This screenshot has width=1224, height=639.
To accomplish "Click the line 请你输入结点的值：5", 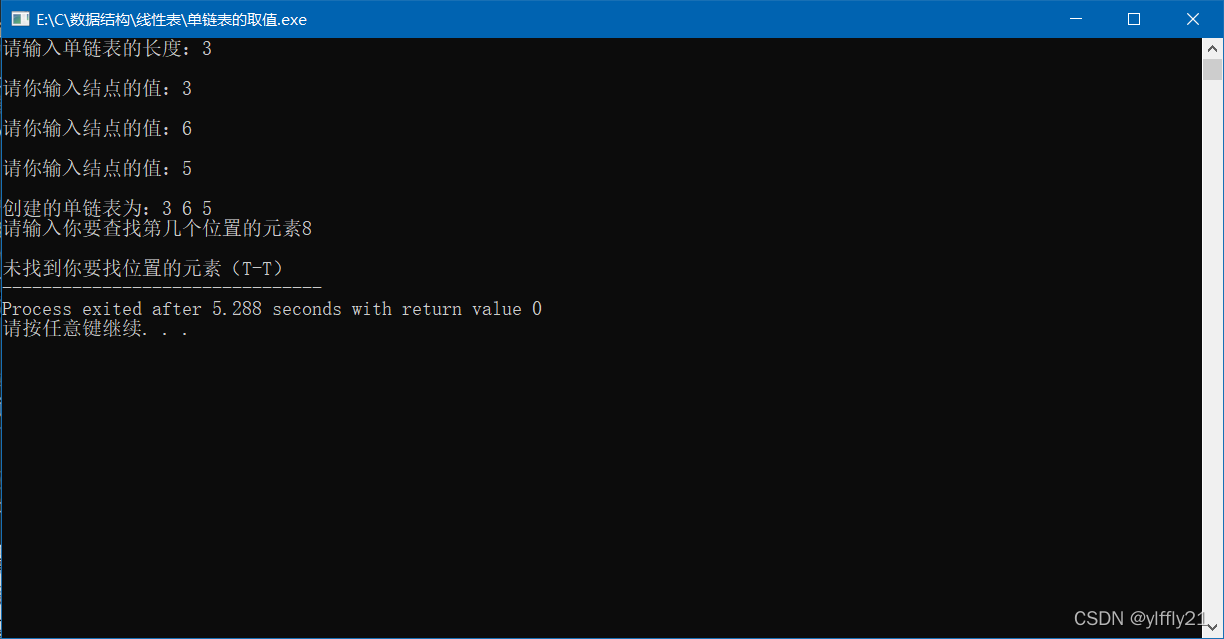I will click(97, 169).
